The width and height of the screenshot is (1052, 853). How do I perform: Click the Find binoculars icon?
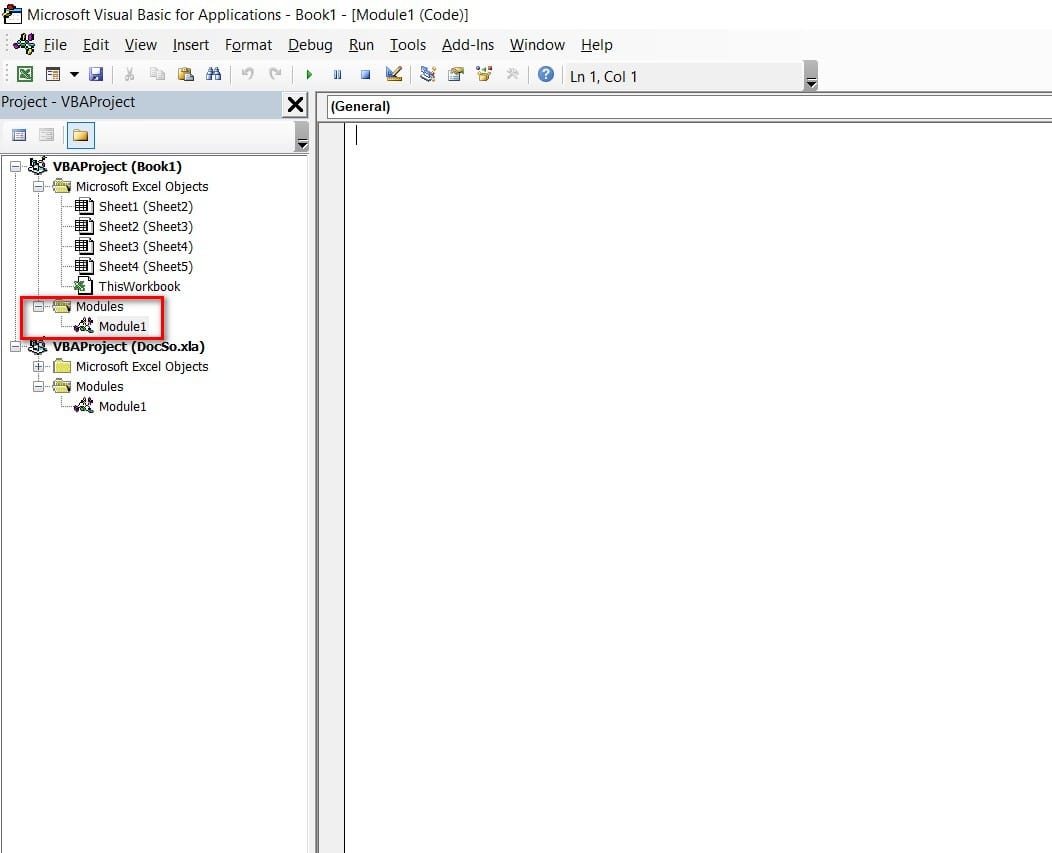(213, 75)
